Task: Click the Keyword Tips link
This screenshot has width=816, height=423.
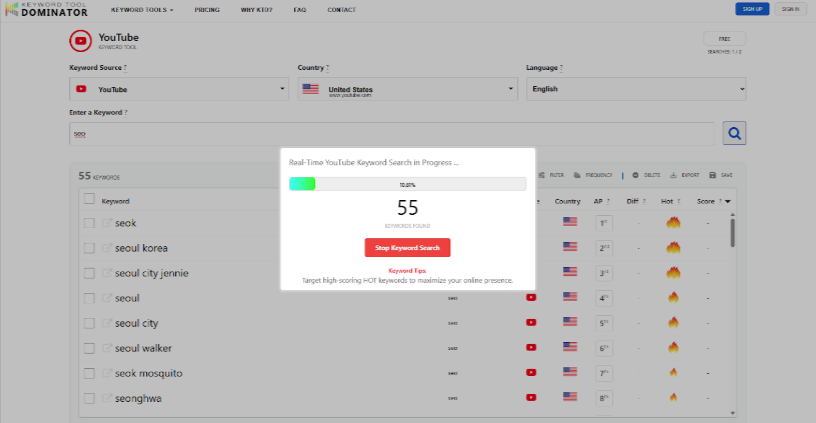Action: pos(407,271)
